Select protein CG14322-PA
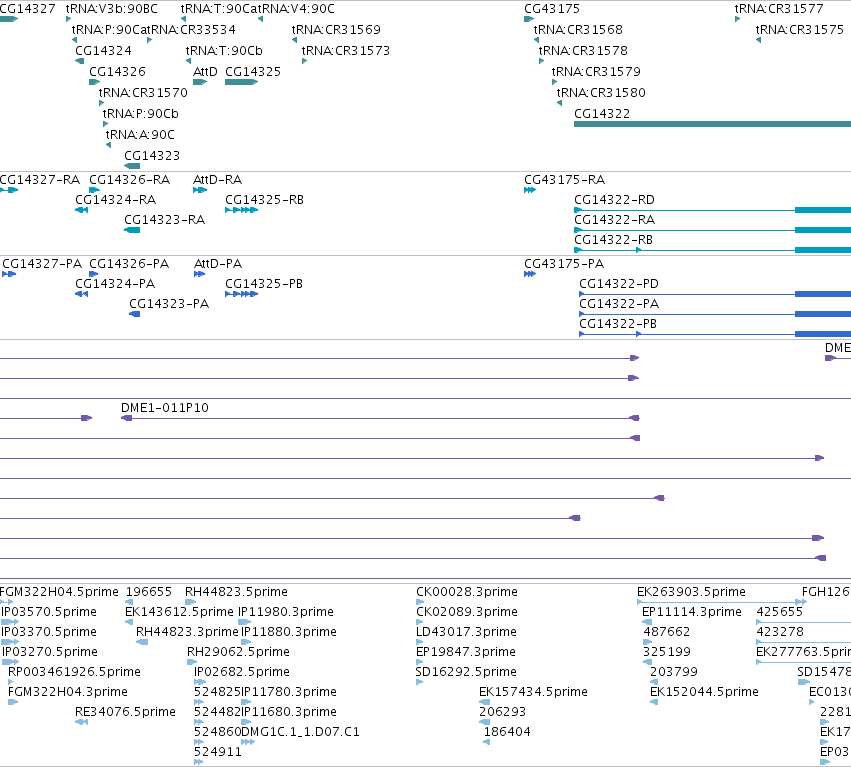Screen dimensions: 851x767 715,314
